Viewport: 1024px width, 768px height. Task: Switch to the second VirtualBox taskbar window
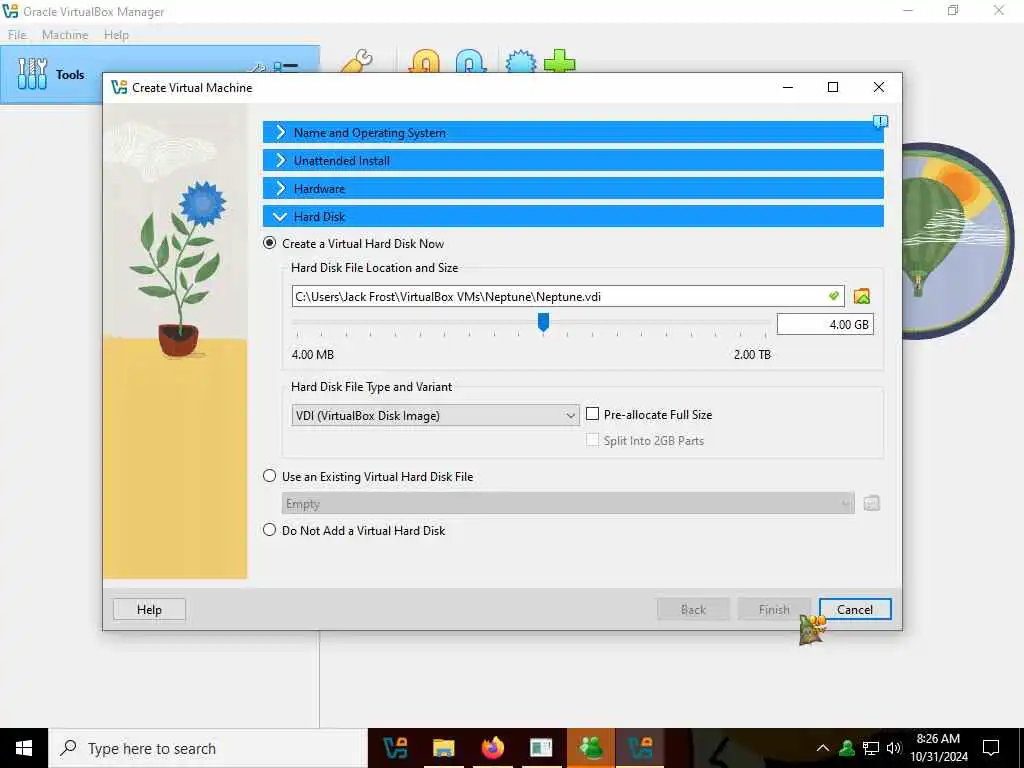click(639, 748)
